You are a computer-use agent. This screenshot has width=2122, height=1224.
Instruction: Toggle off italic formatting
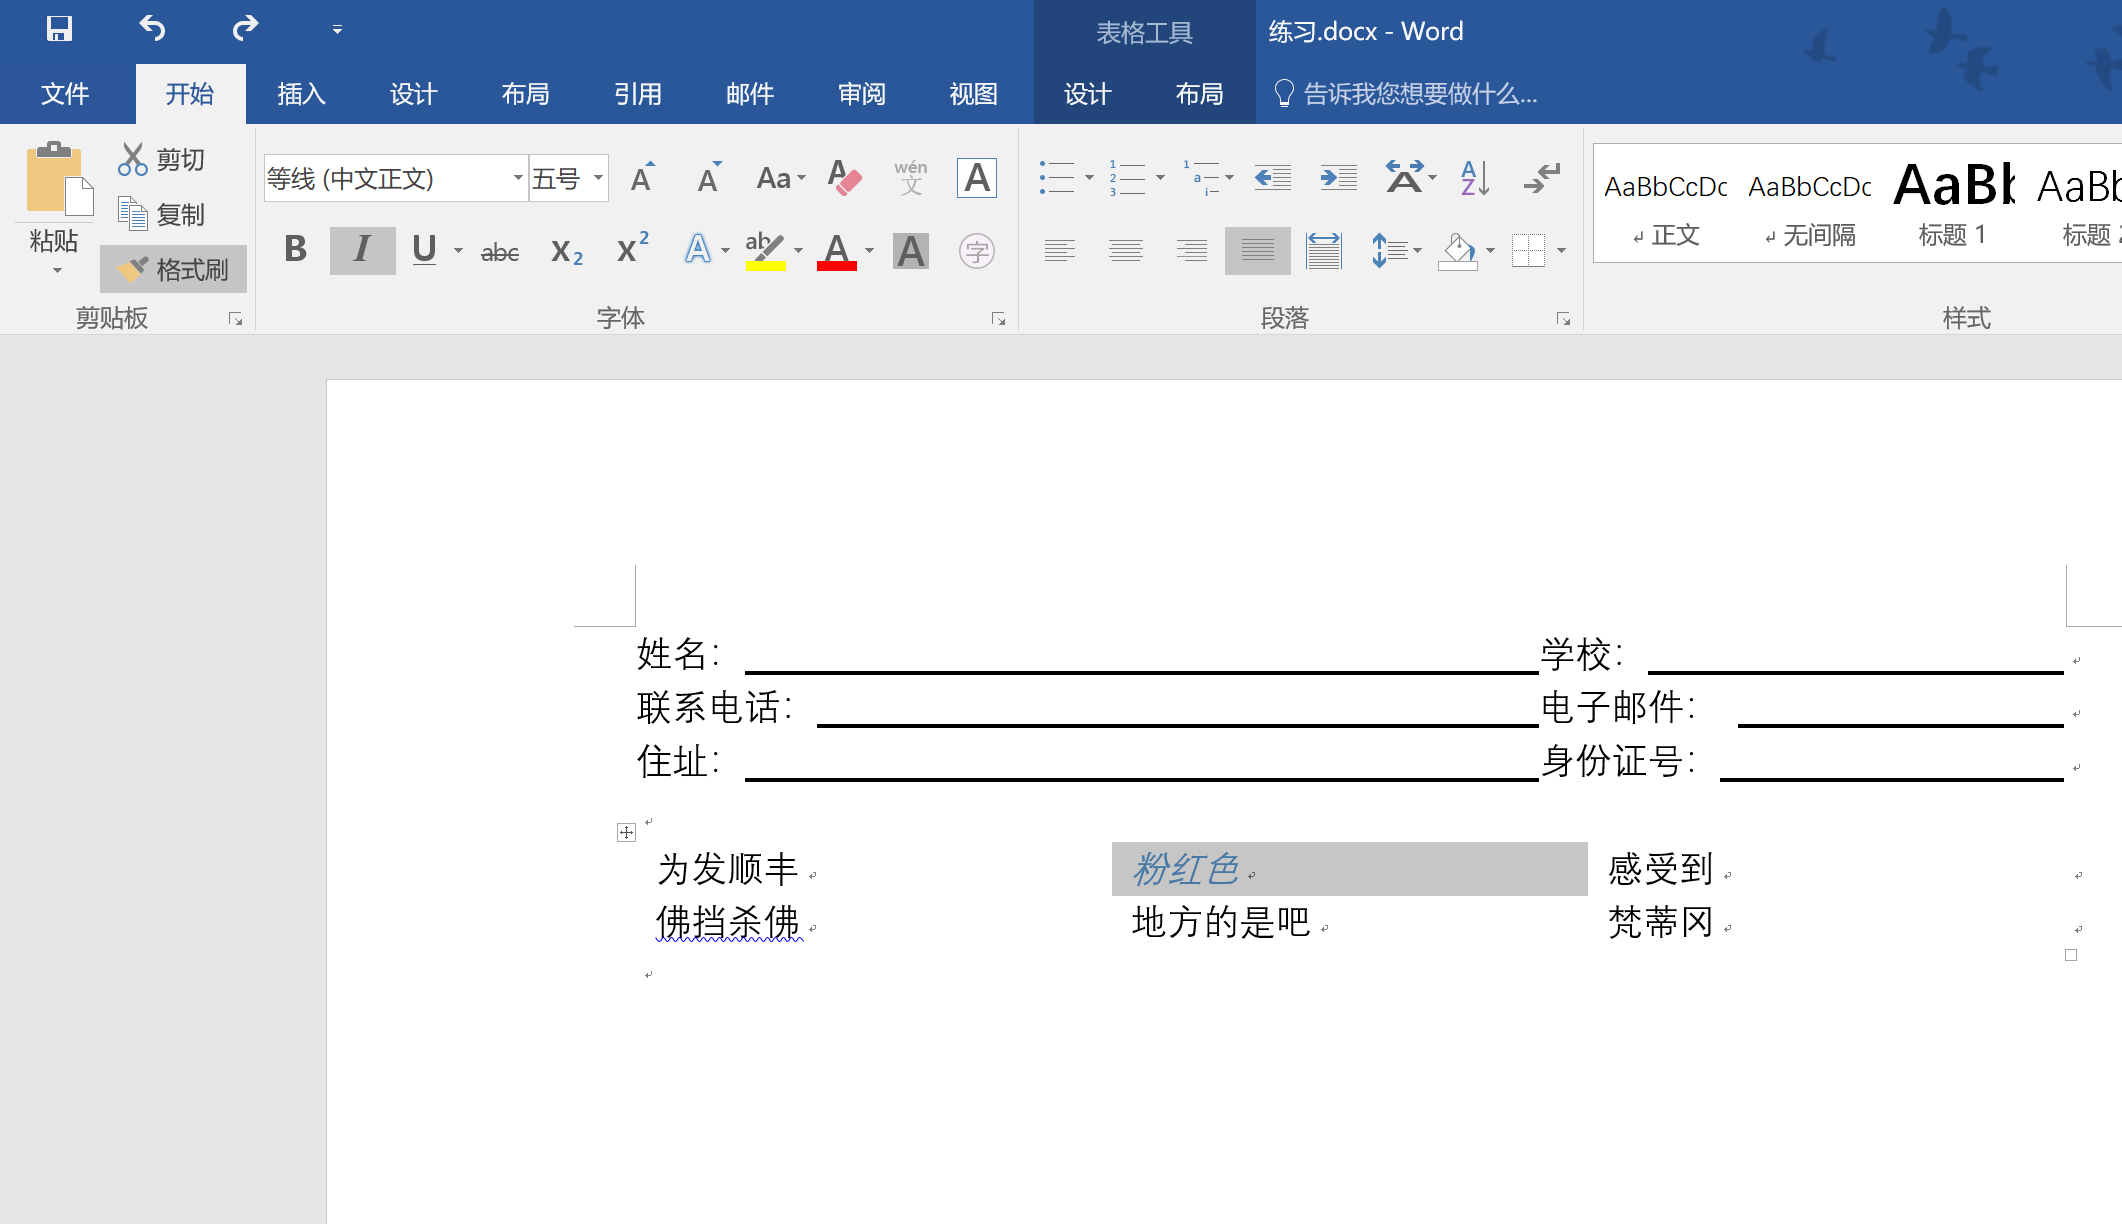click(x=361, y=250)
